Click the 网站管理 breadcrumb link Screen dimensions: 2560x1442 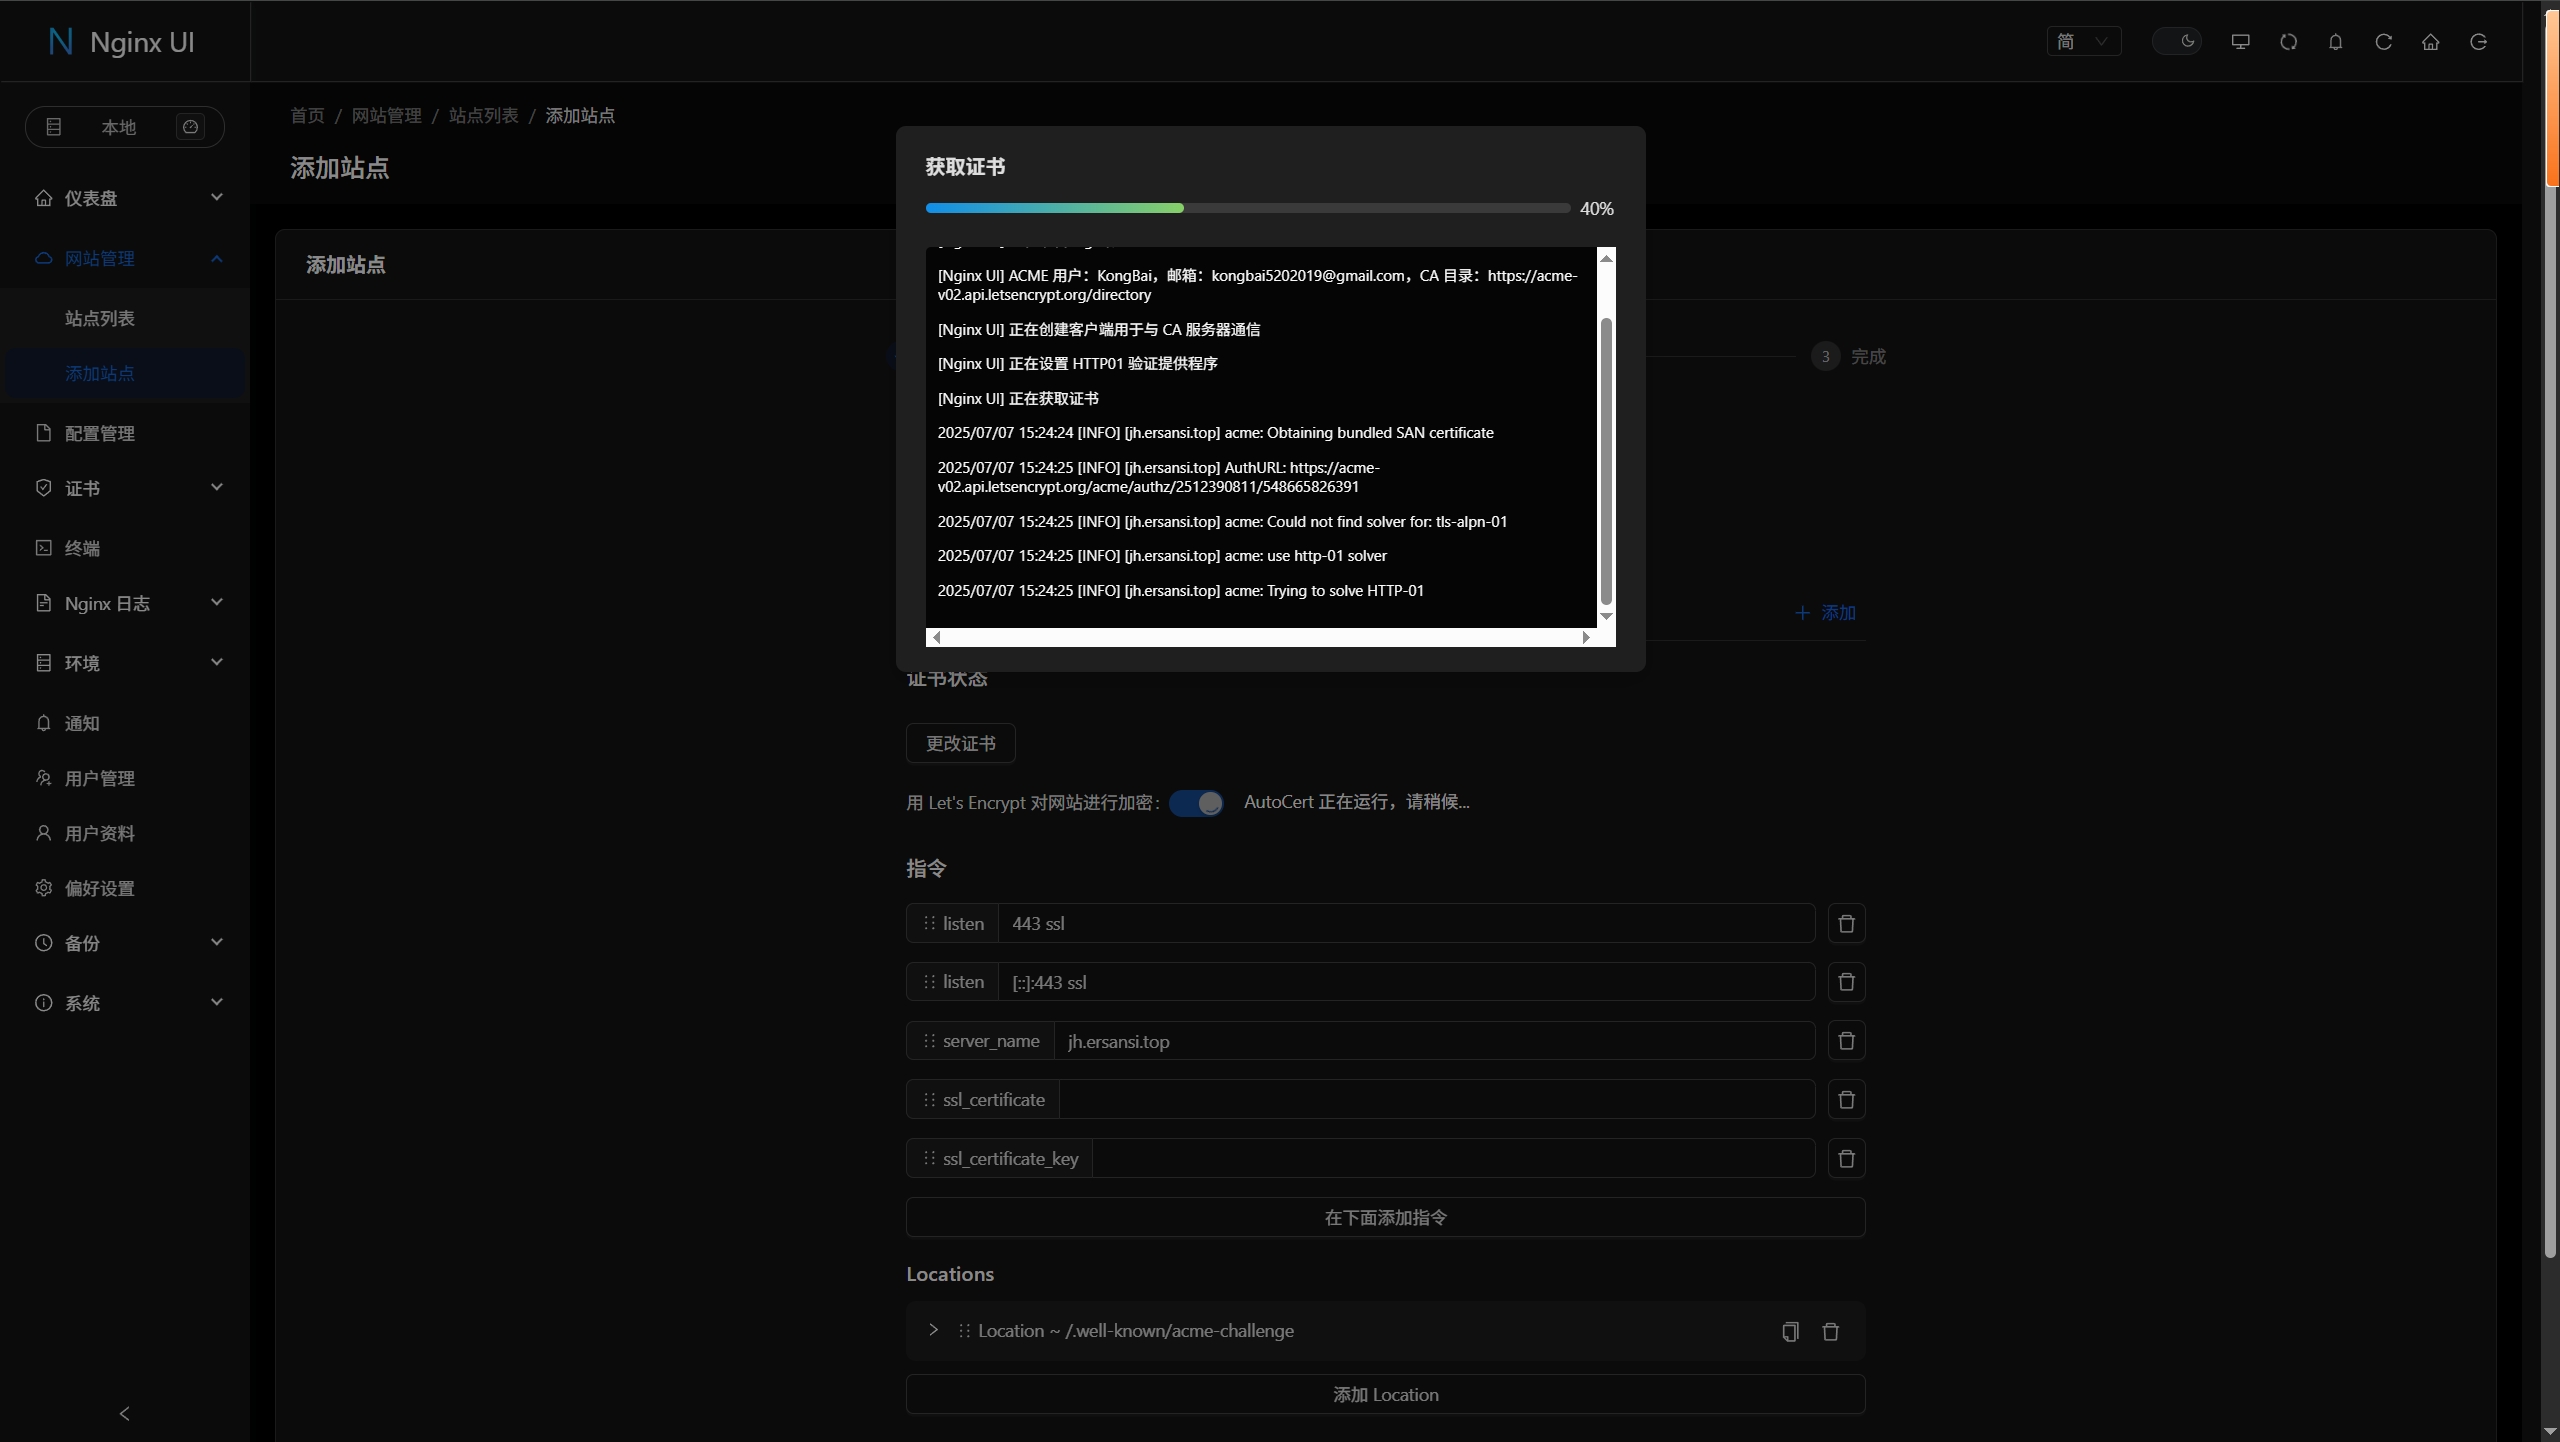click(x=386, y=115)
